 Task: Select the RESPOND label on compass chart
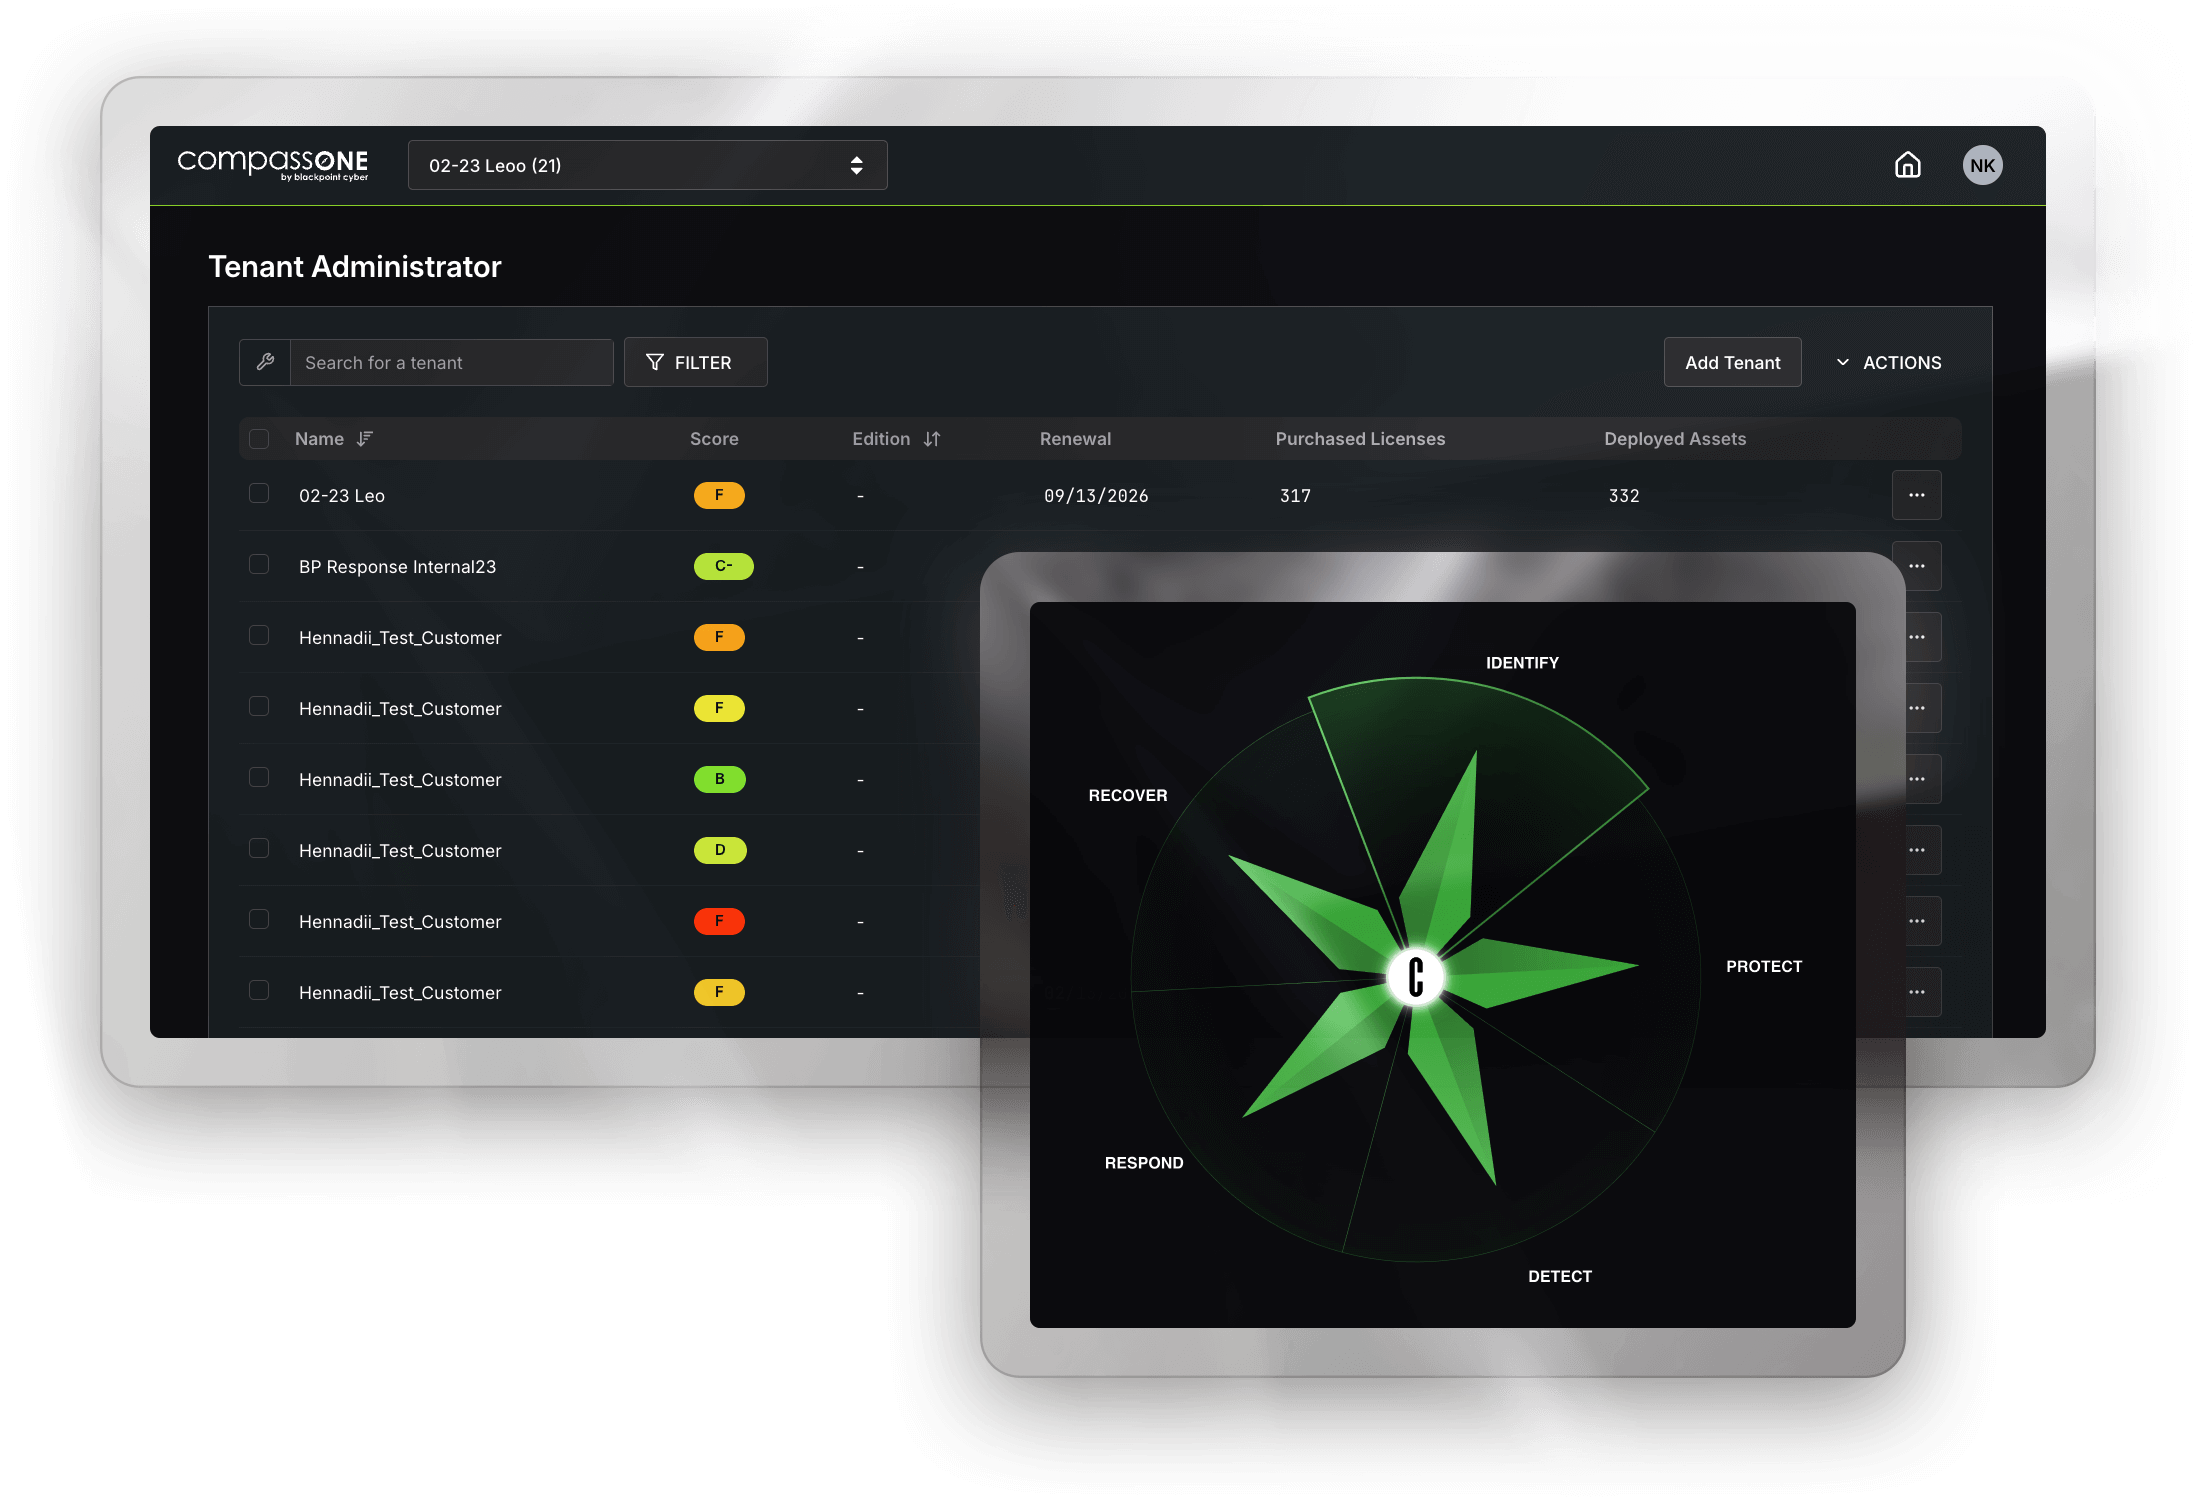point(1143,1163)
